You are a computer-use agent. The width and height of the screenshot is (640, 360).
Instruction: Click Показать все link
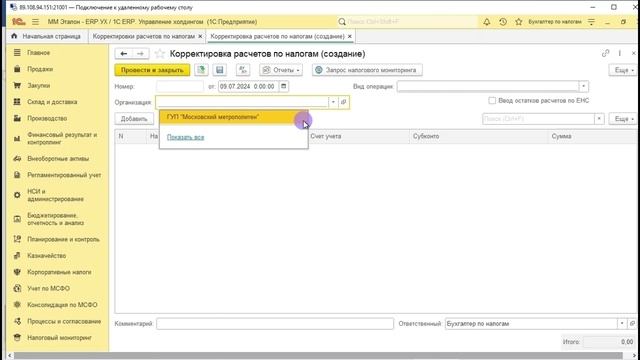point(185,137)
